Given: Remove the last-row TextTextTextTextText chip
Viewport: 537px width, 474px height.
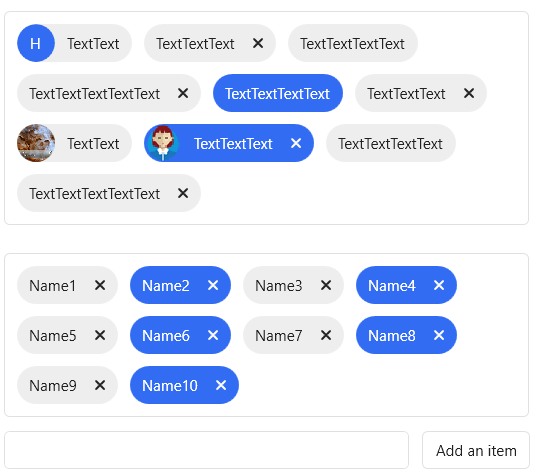Looking at the screenshot, I should 183,193.
